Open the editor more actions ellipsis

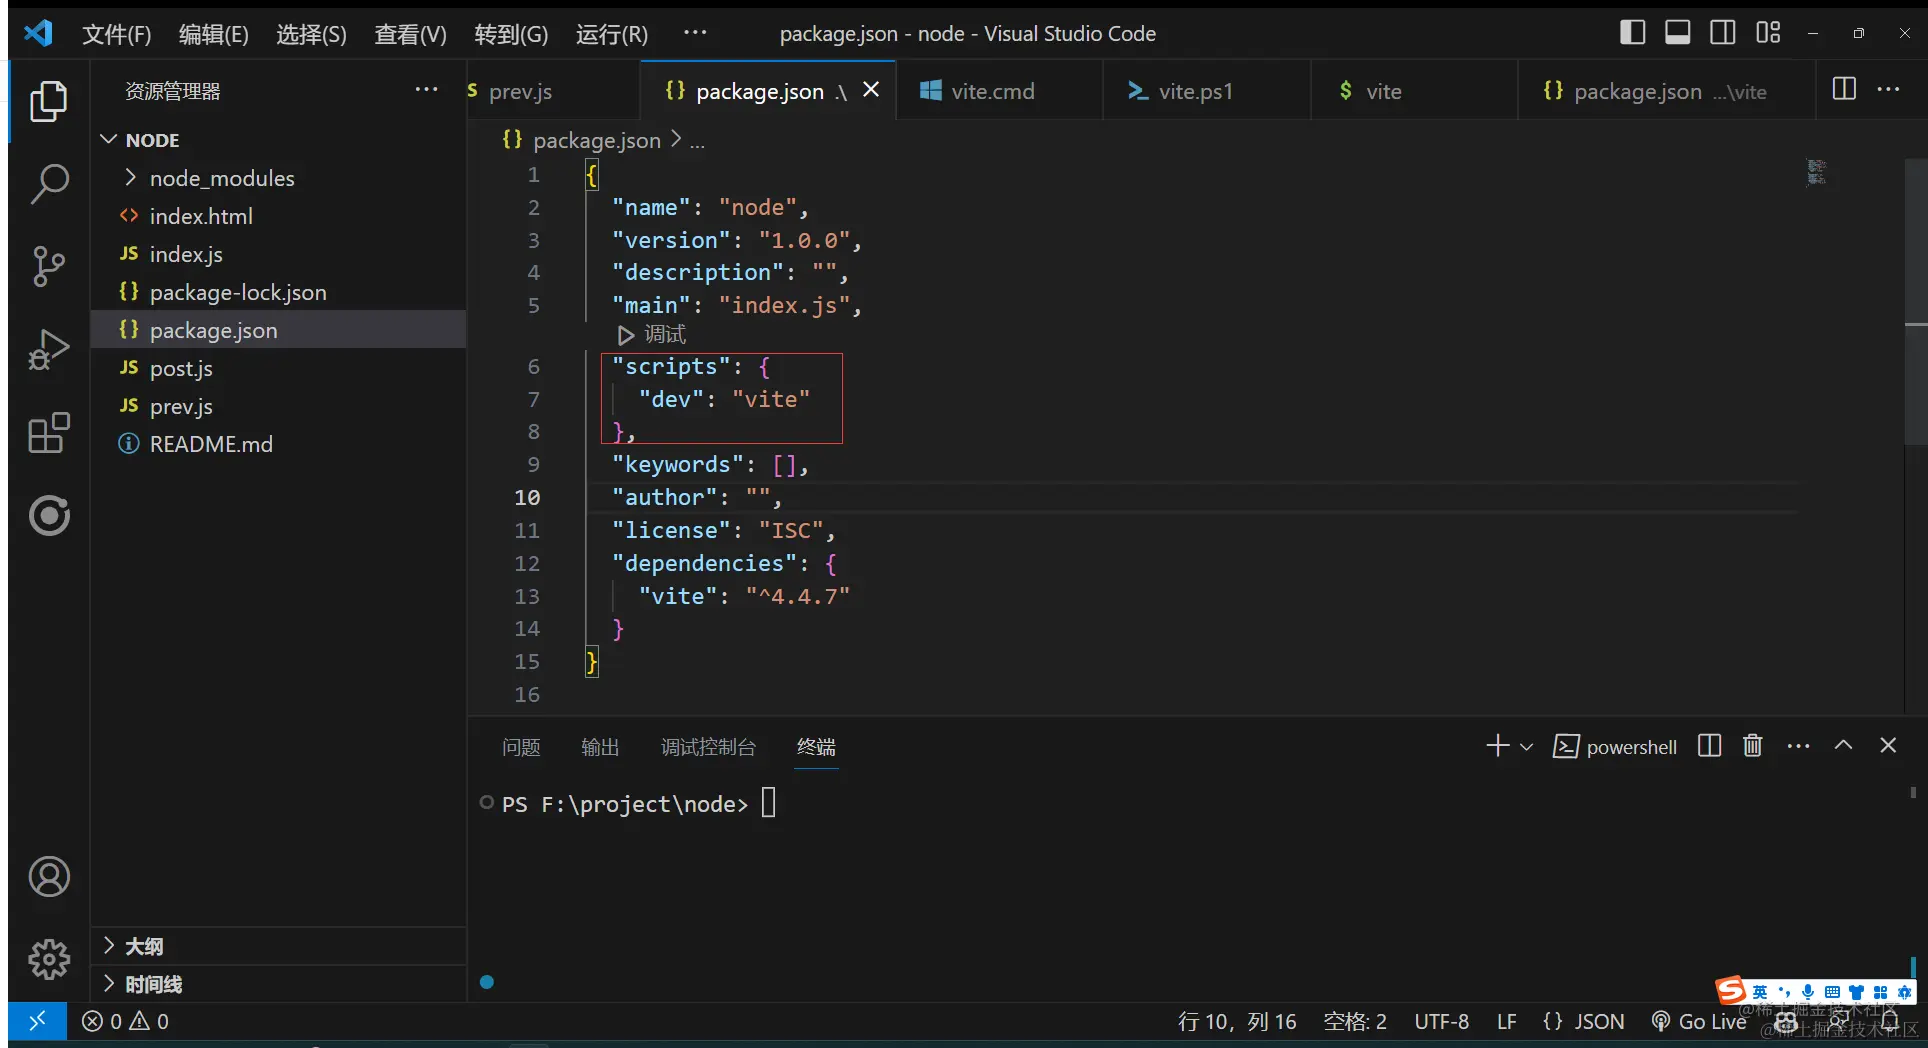pyautogui.click(x=1888, y=89)
